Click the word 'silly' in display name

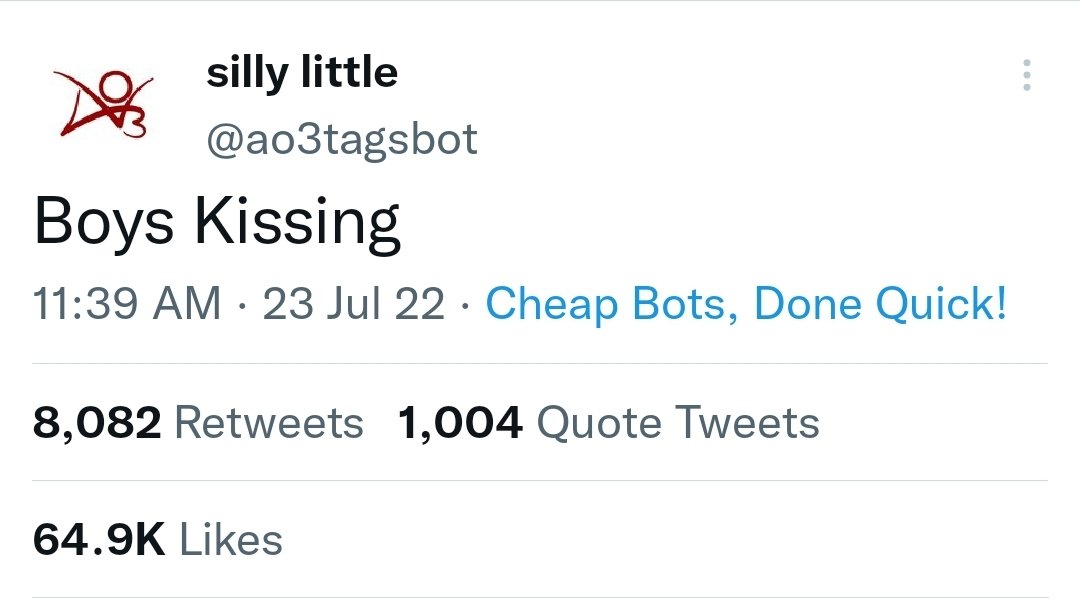click(247, 74)
